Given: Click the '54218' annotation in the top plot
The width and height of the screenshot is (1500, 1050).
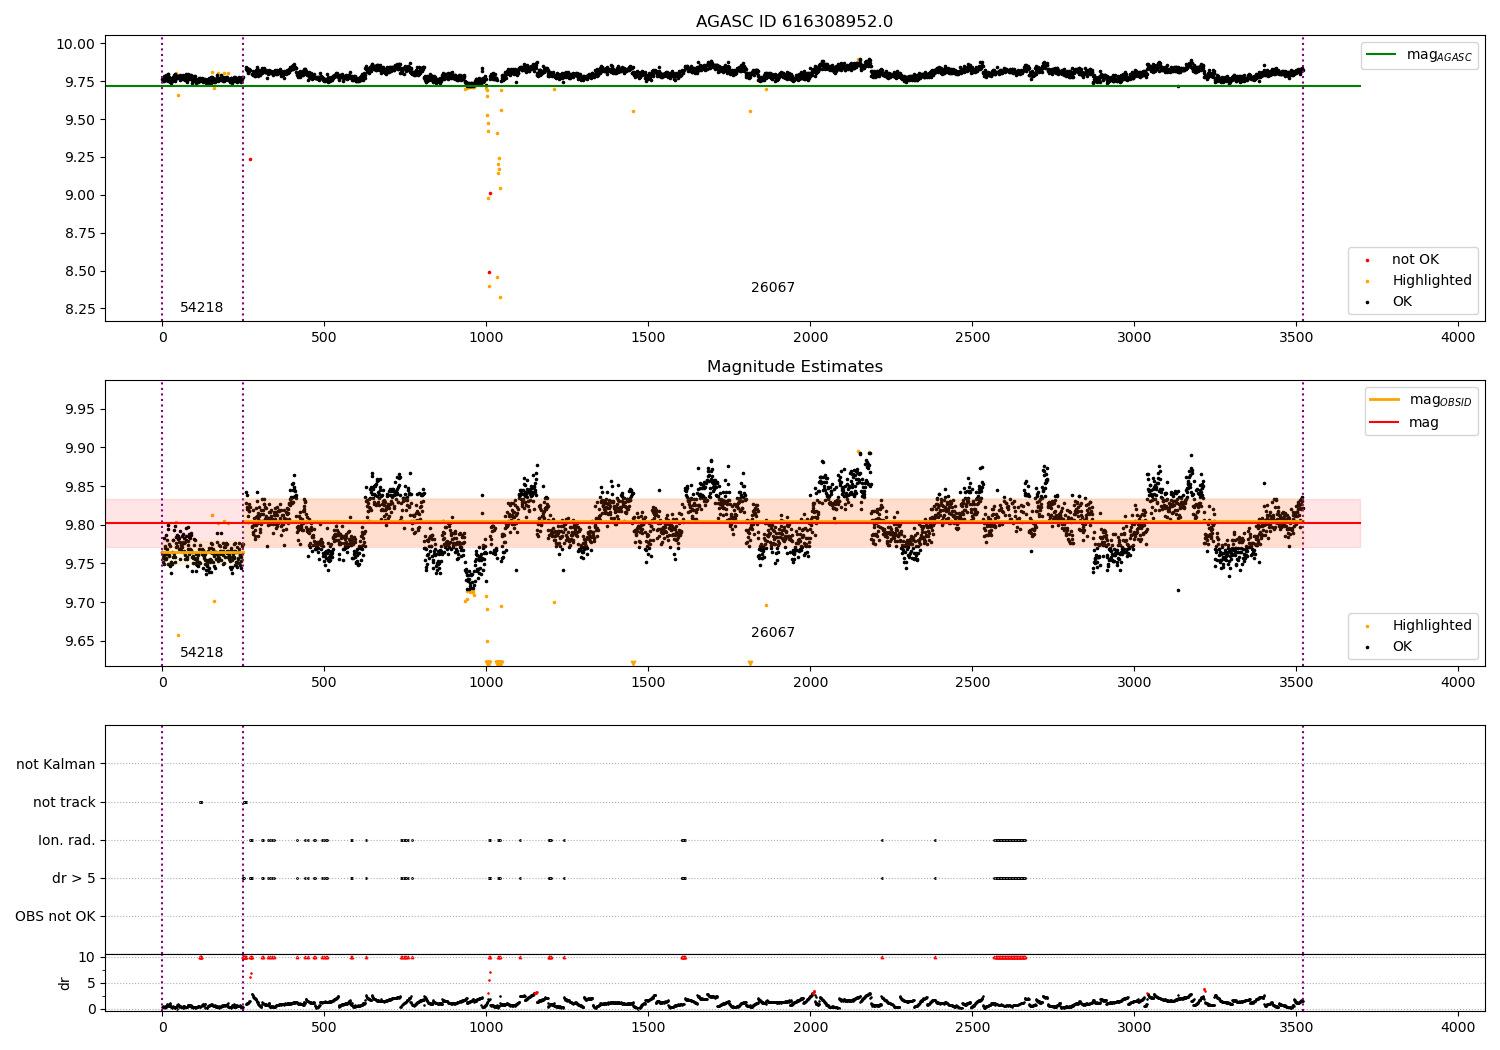Looking at the screenshot, I should 202,308.
